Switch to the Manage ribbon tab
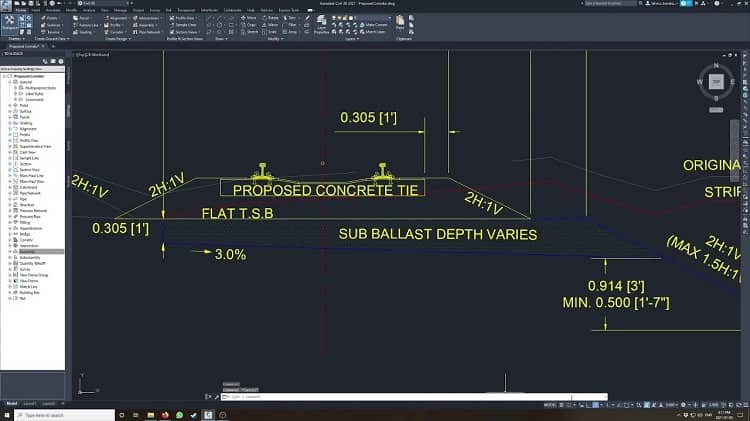 [x=121, y=10]
